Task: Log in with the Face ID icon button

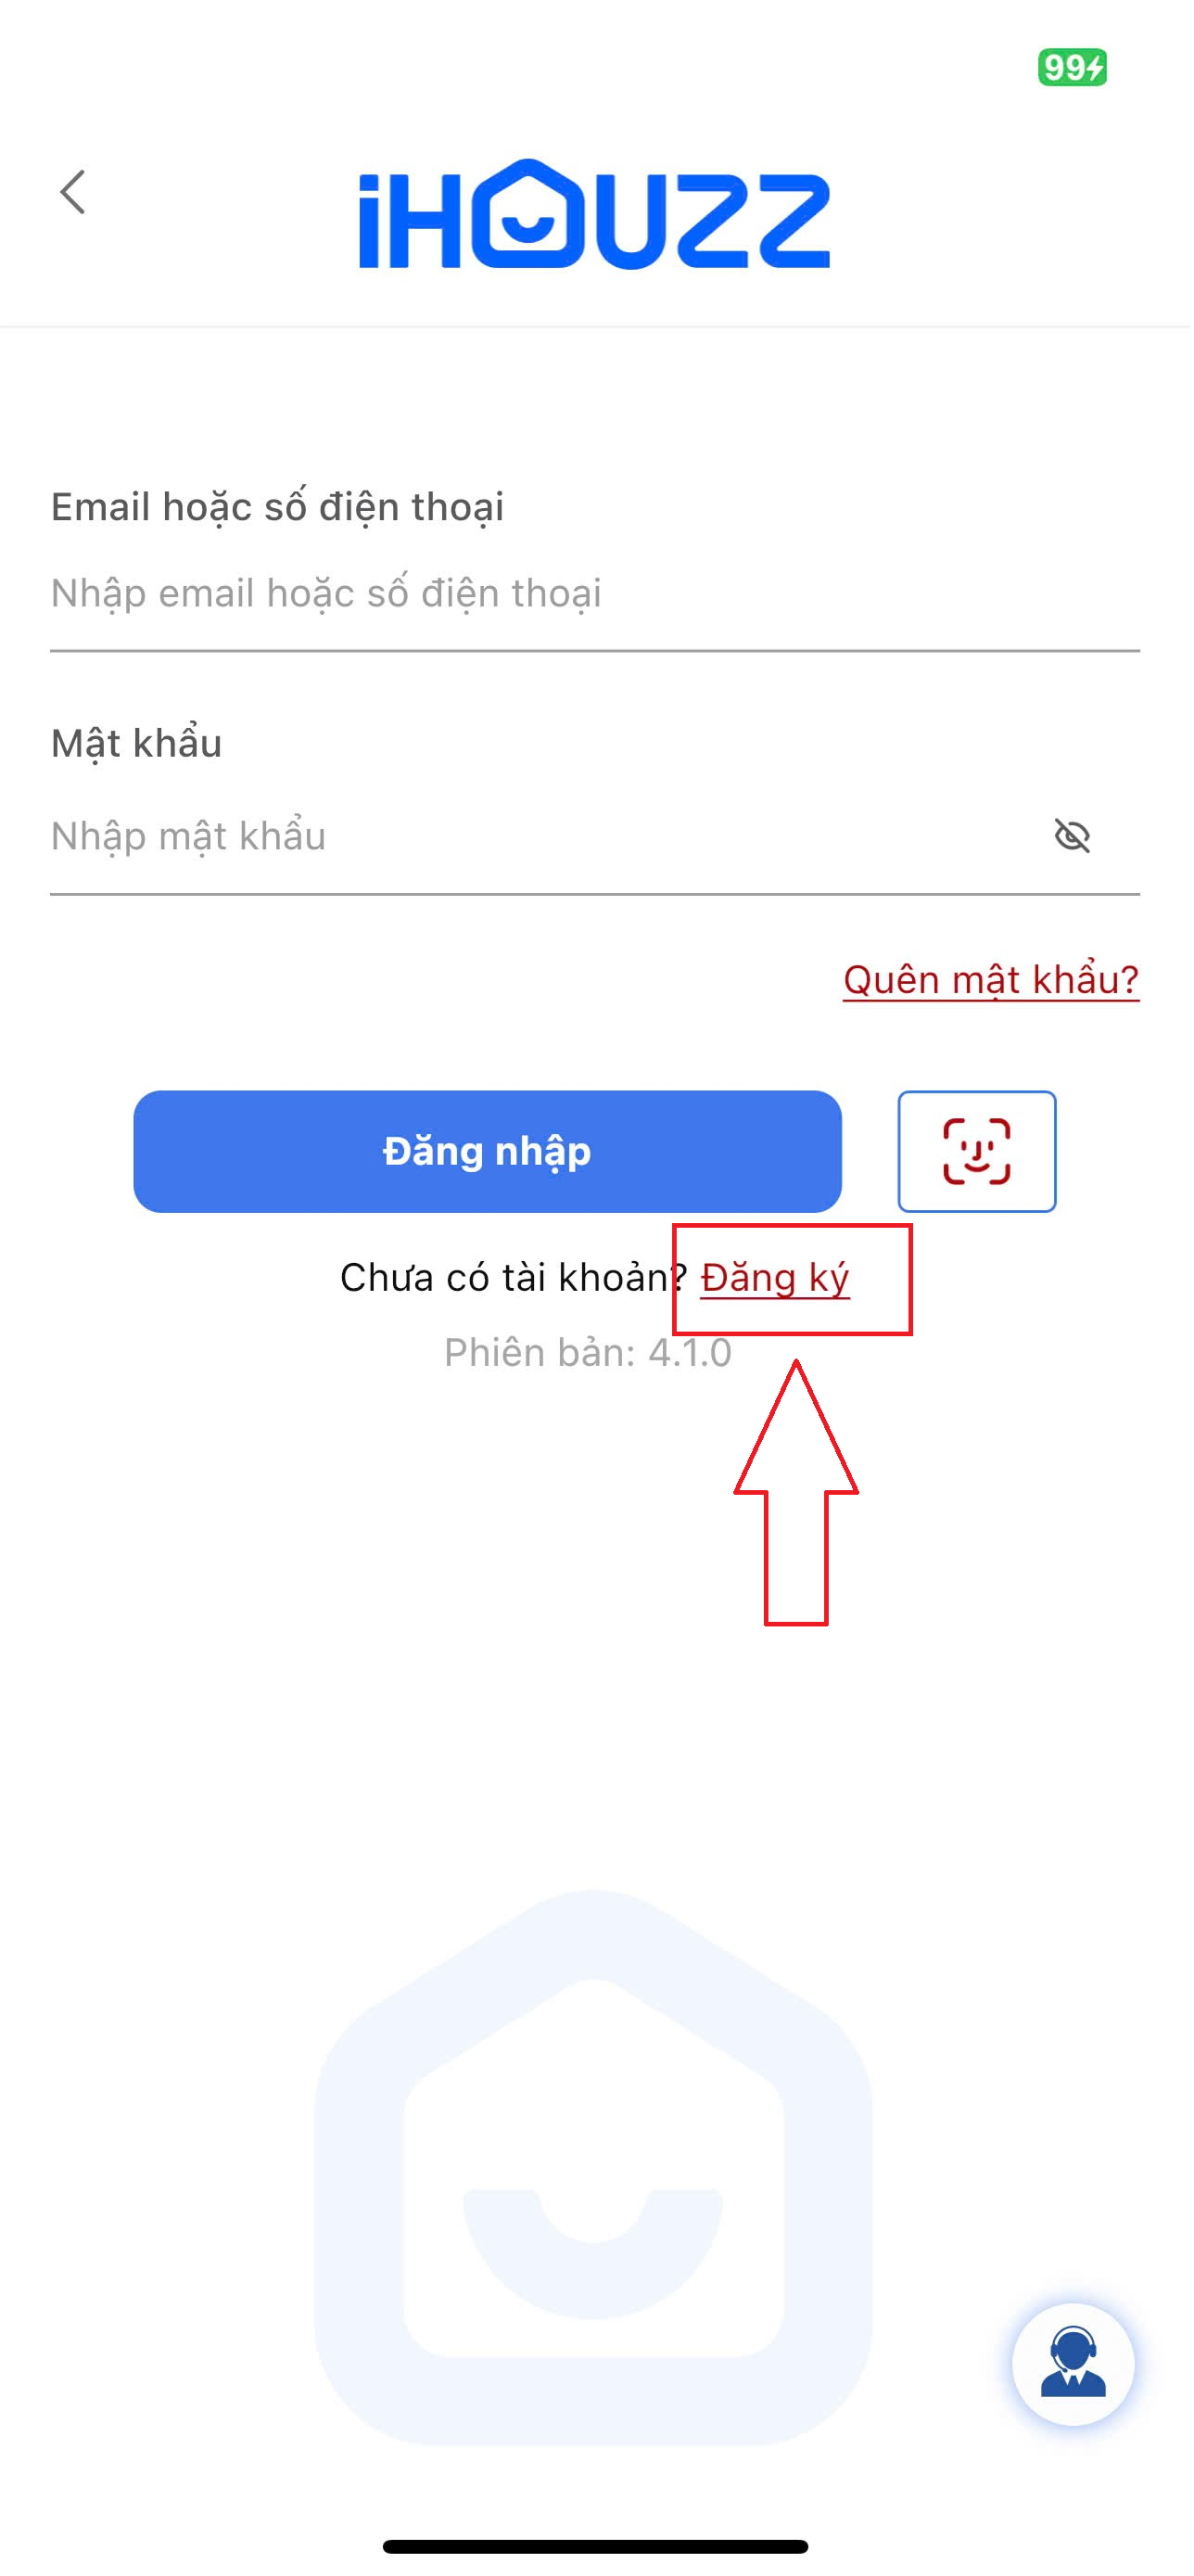Action: [979, 1153]
